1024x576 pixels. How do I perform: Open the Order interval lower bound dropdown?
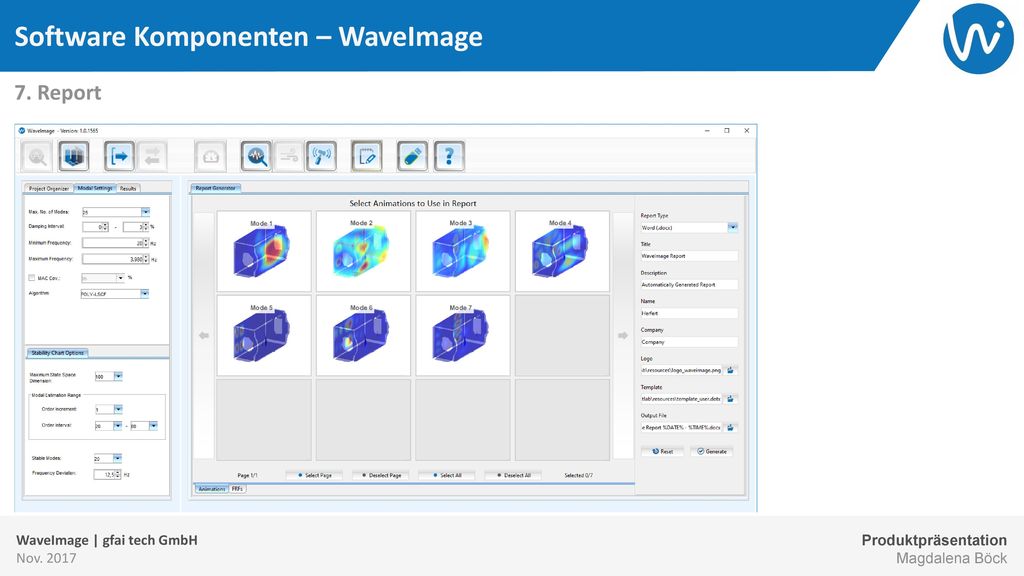point(118,426)
